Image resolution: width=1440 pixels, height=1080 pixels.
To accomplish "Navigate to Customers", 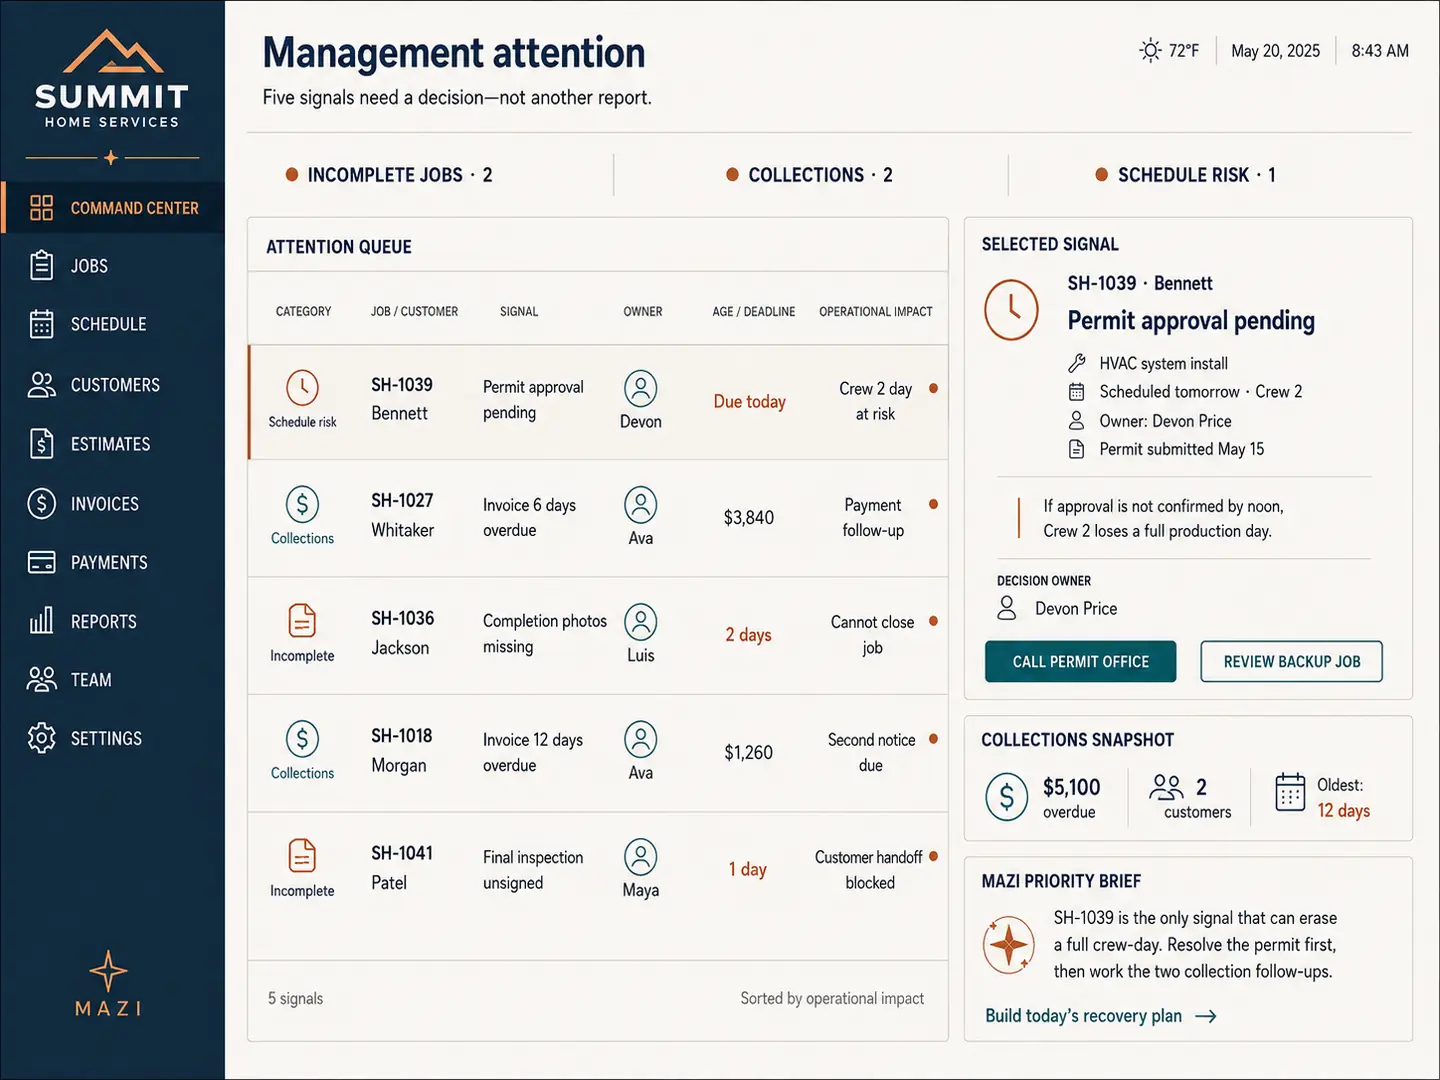I will (x=113, y=385).
